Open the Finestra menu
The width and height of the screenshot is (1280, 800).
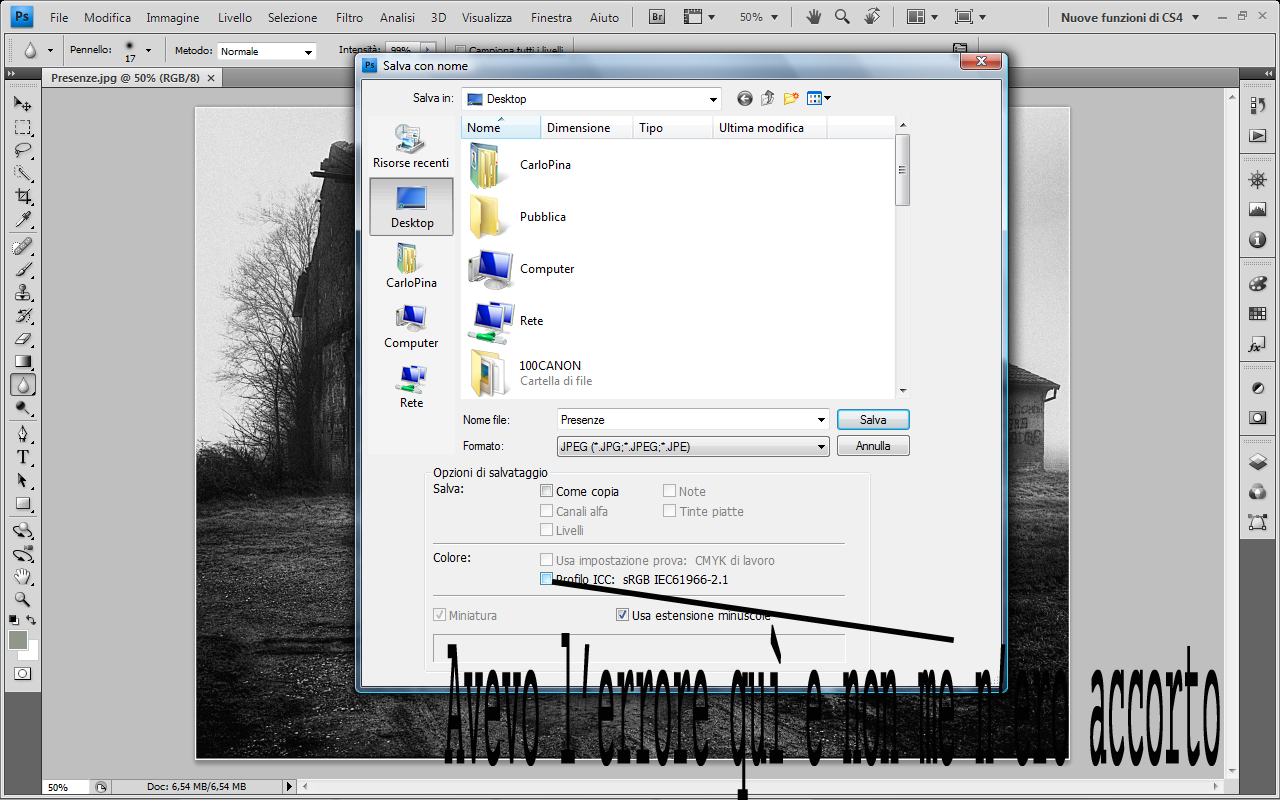click(x=552, y=18)
